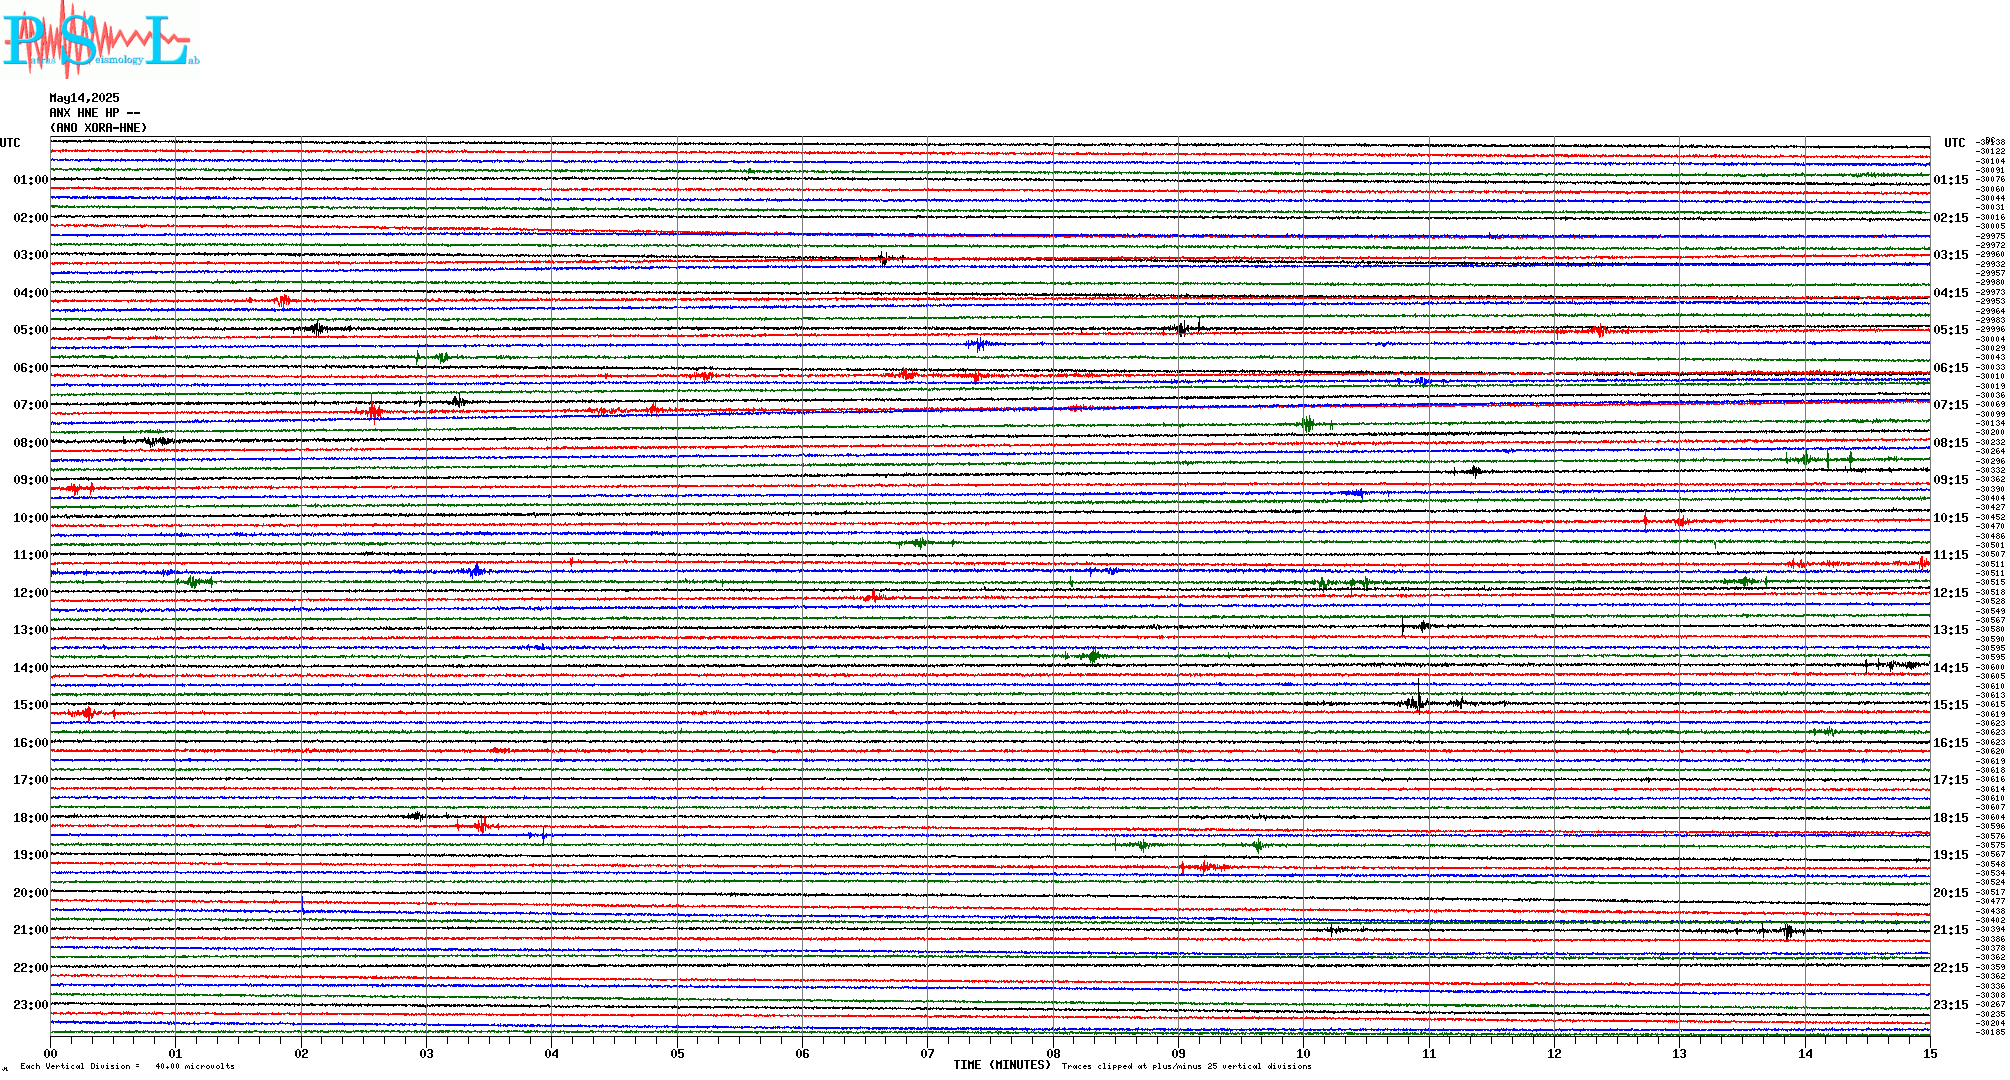Select the 09:00 hour label on left
Screen dimensions: 2010x1080
30,480
